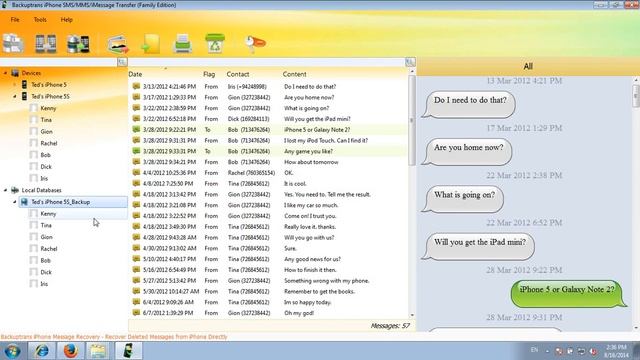640x360 pixels.
Task: Collapse the Devices tree node
Action: click(5, 73)
